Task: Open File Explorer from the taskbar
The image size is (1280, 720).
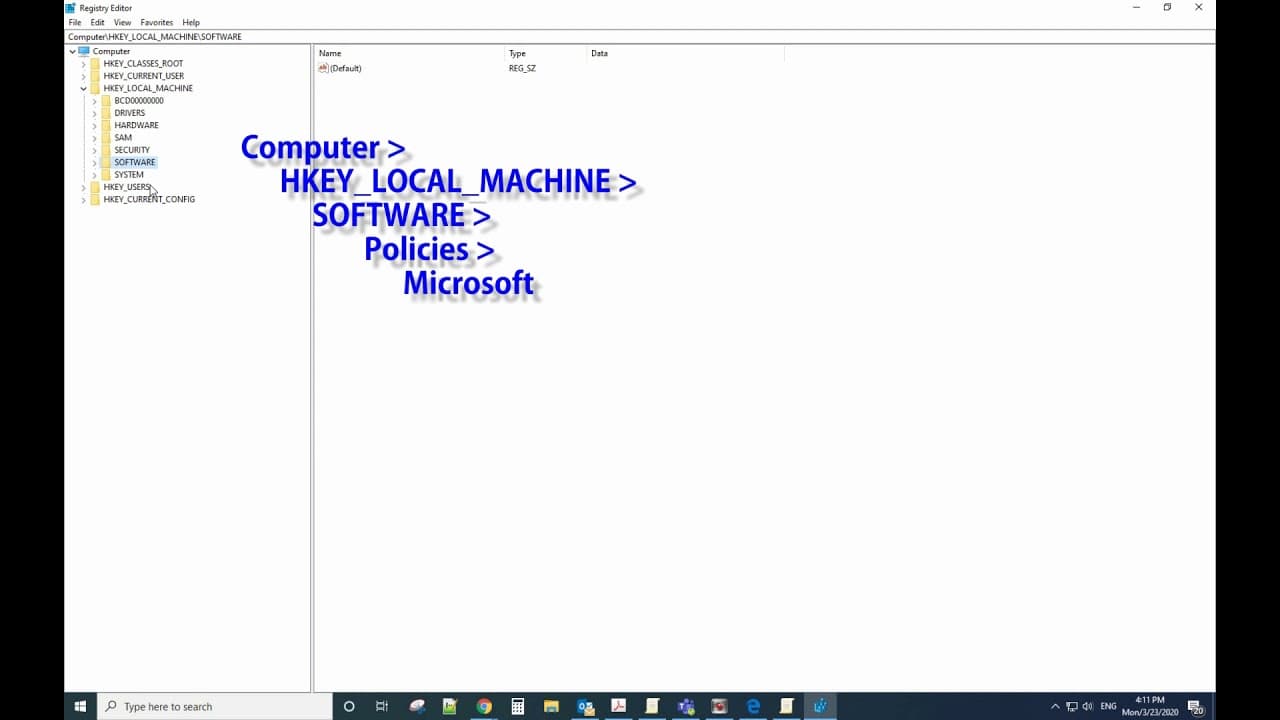Action: point(551,706)
